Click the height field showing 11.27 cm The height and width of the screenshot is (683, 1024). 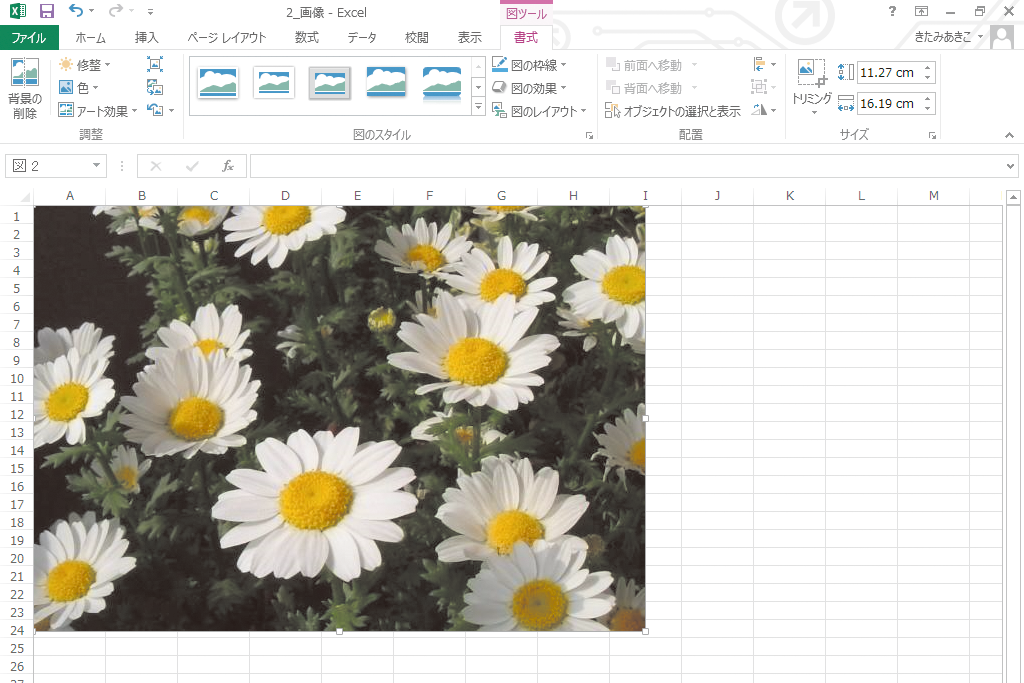point(887,72)
